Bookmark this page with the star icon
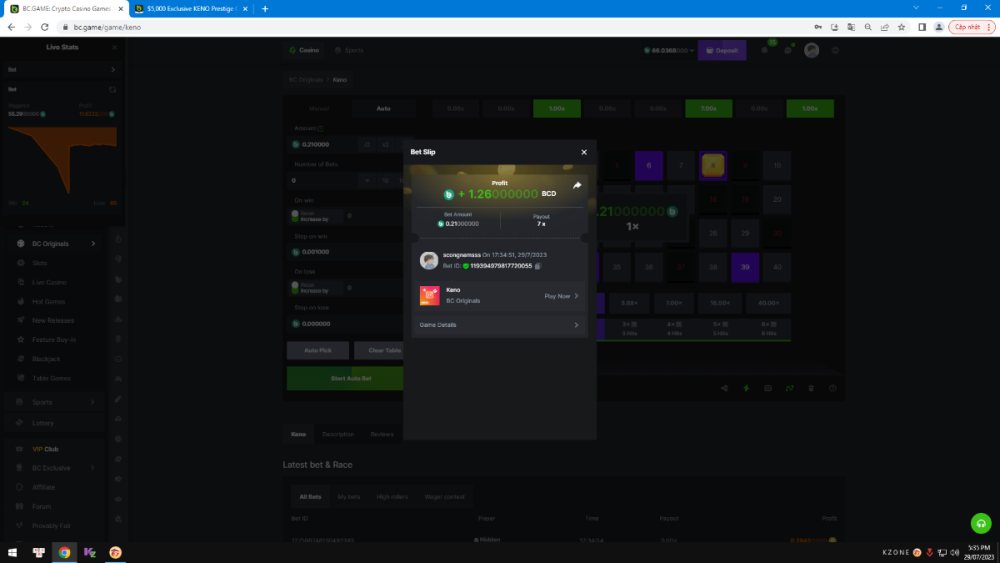Viewport: 1000px width, 563px height. [901, 27]
